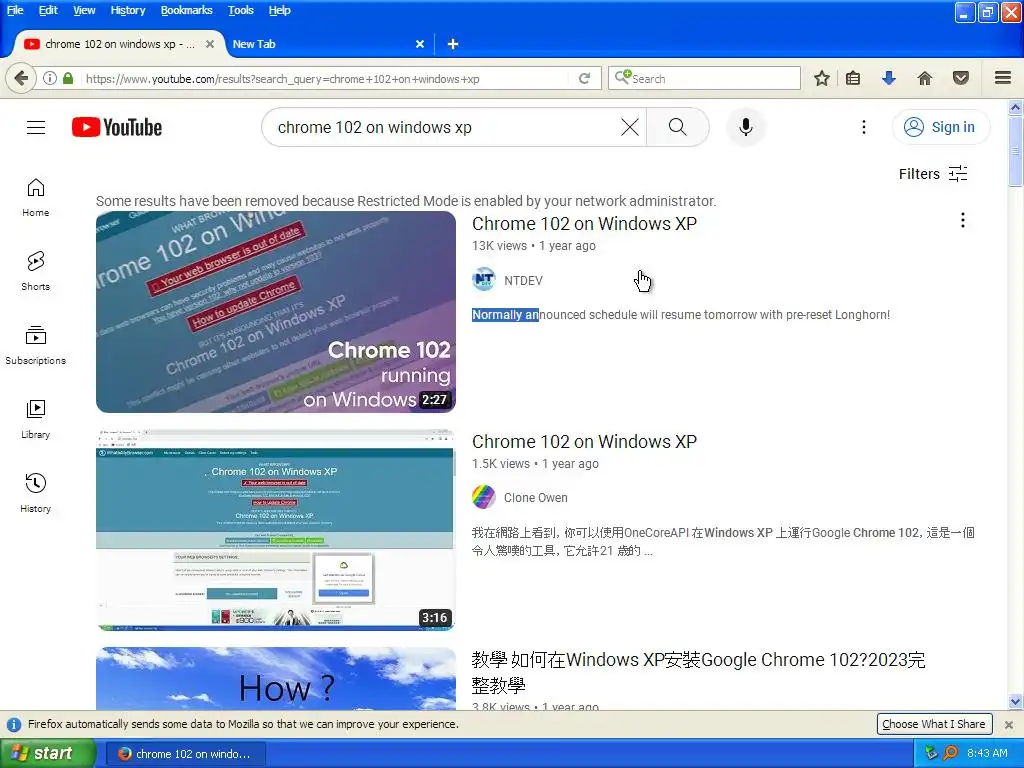1024x768 pixels.
Task: Click the page scrollbar down arrow
Action: (1015, 702)
